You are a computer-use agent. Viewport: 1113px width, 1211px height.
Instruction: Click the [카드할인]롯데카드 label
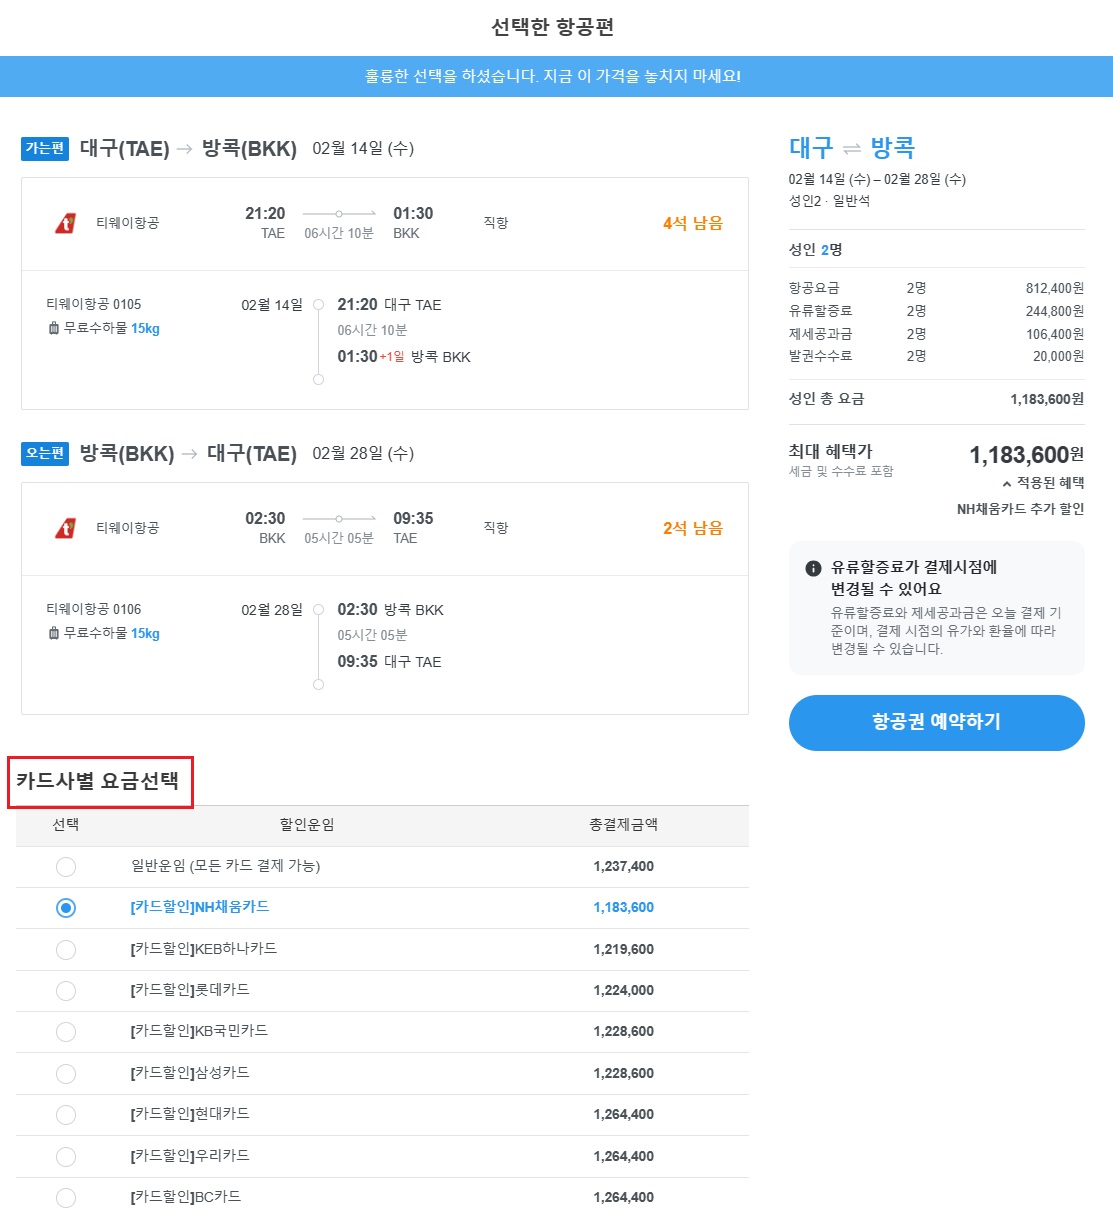[190, 990]
